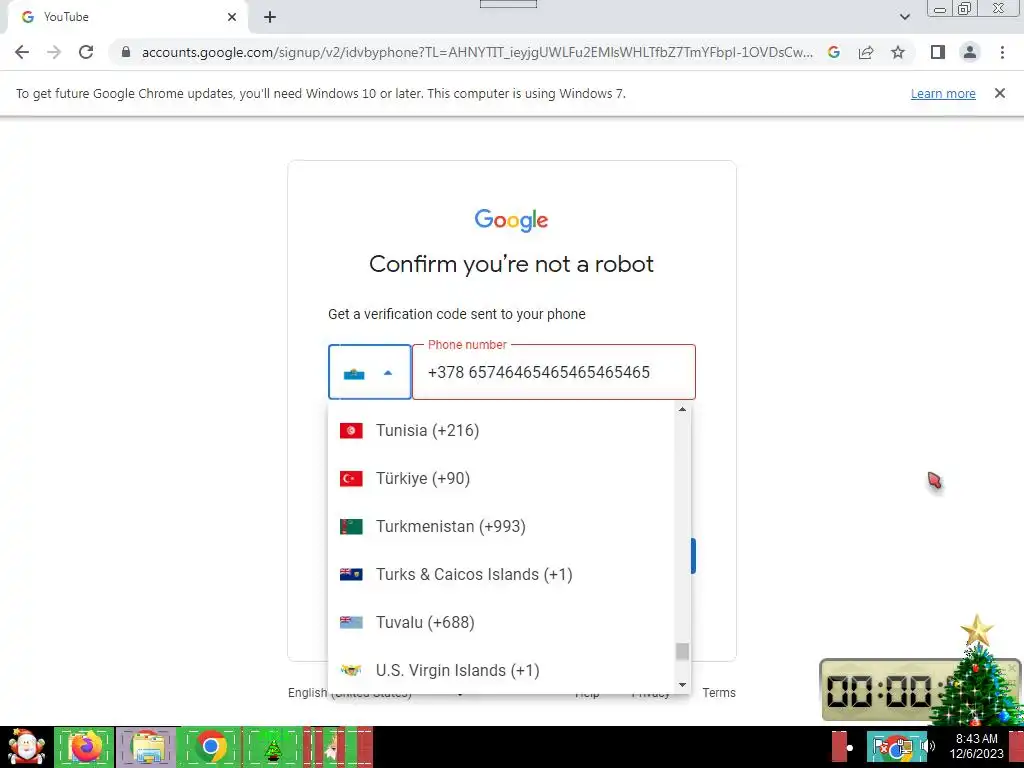Open volume speaker tray icon
1024x768 pixels.
pyautogui.click(x=929, y=747)
